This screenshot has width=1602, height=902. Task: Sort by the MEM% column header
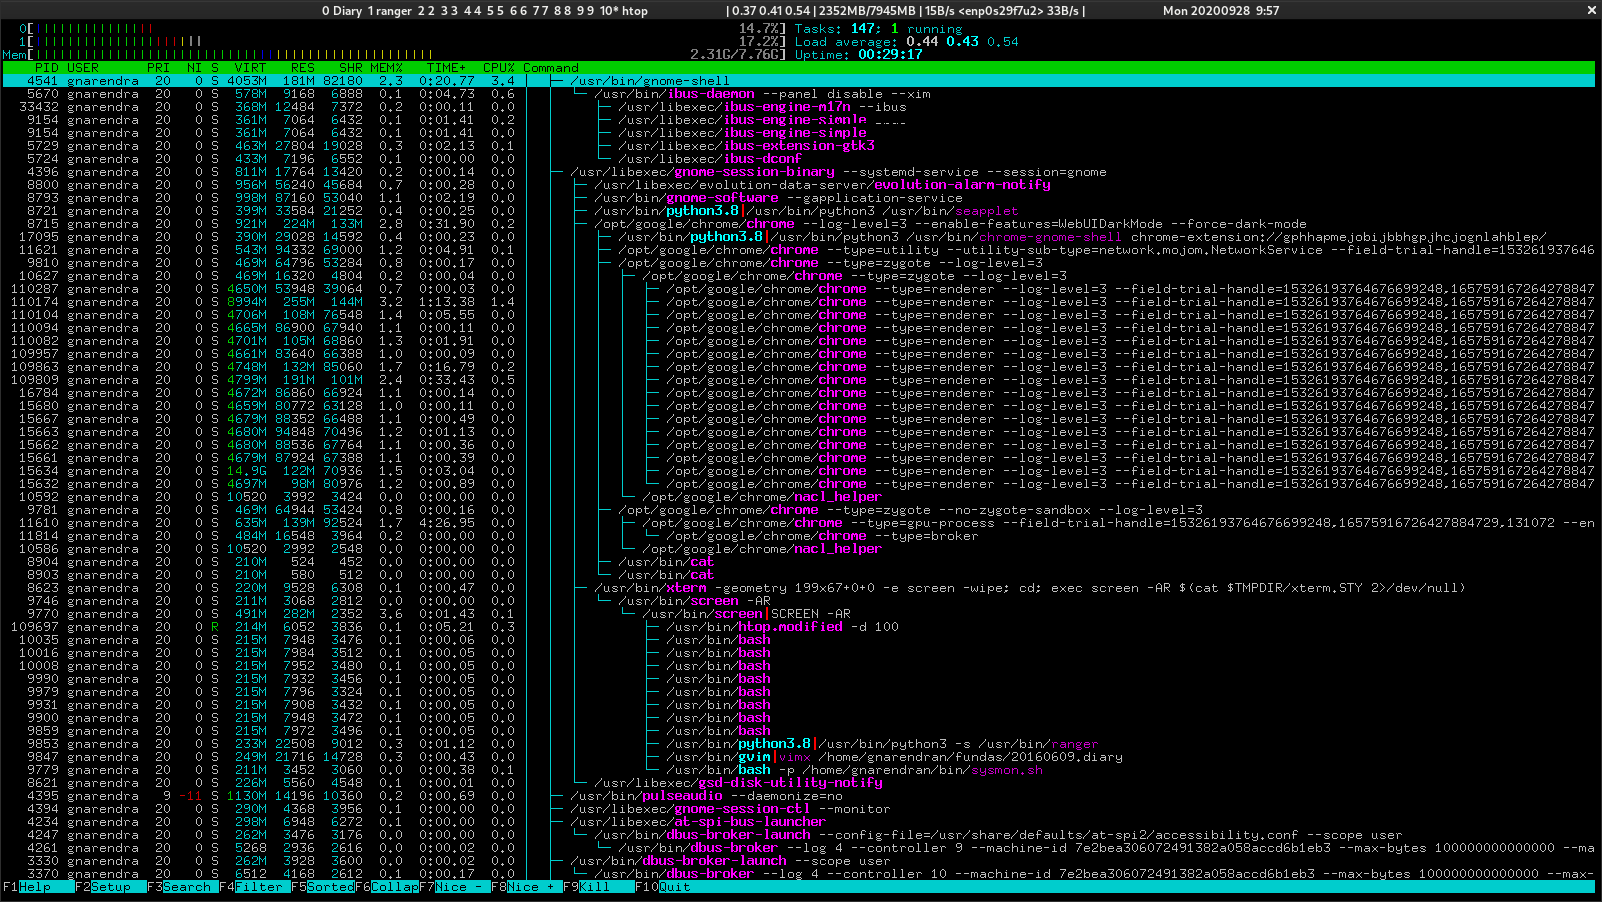click(x=387, y=68)
